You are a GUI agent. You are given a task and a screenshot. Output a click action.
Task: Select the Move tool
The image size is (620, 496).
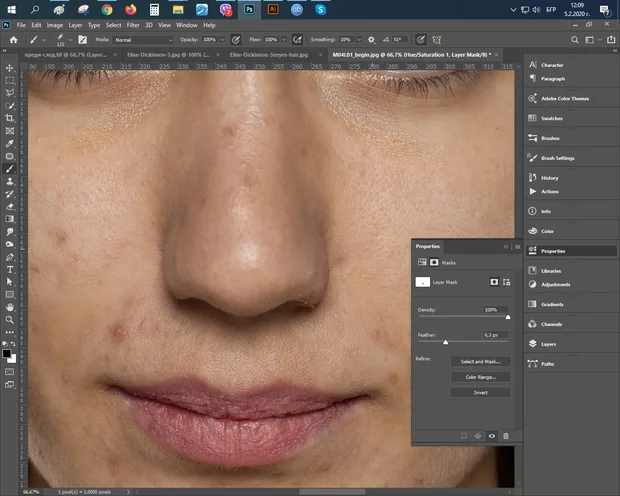[9, 68]
